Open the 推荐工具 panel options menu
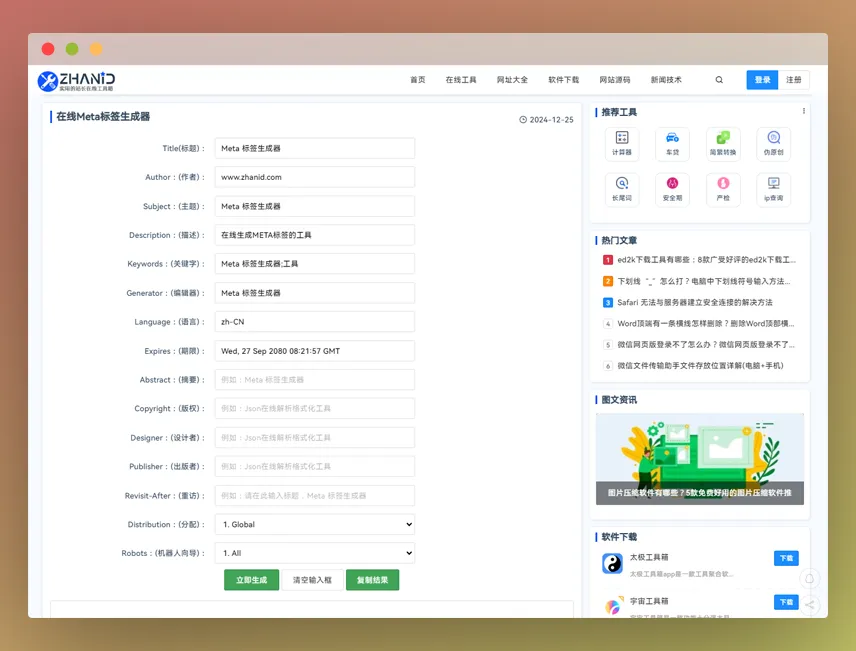This screenshot has width=856, height=651. tap(803, 110)
